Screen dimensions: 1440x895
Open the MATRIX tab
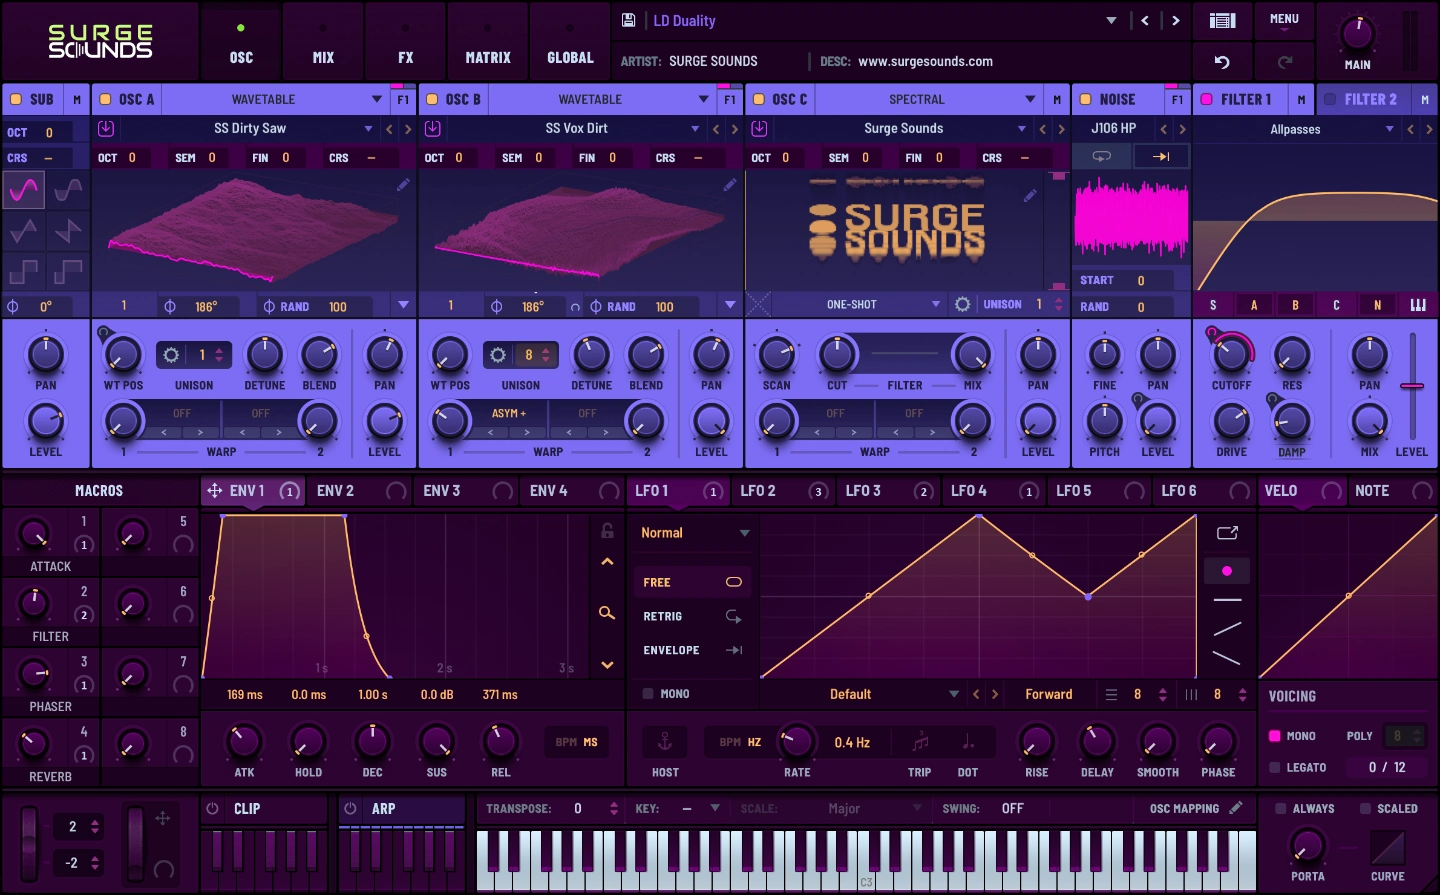tap(488, 42)
